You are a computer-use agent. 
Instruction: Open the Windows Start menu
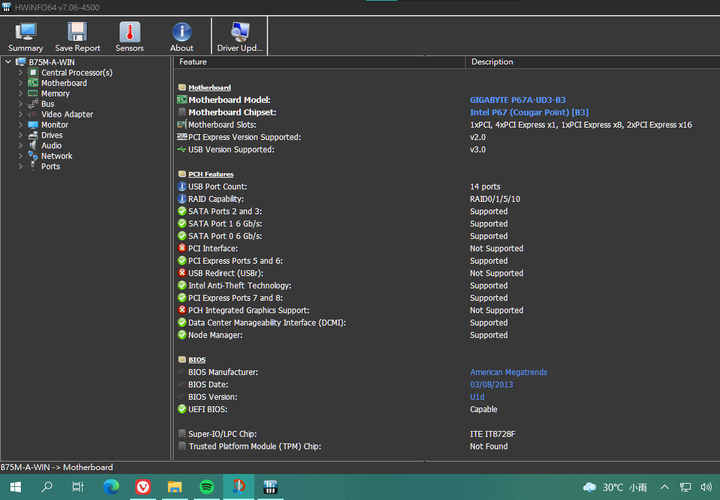point(15,487)
